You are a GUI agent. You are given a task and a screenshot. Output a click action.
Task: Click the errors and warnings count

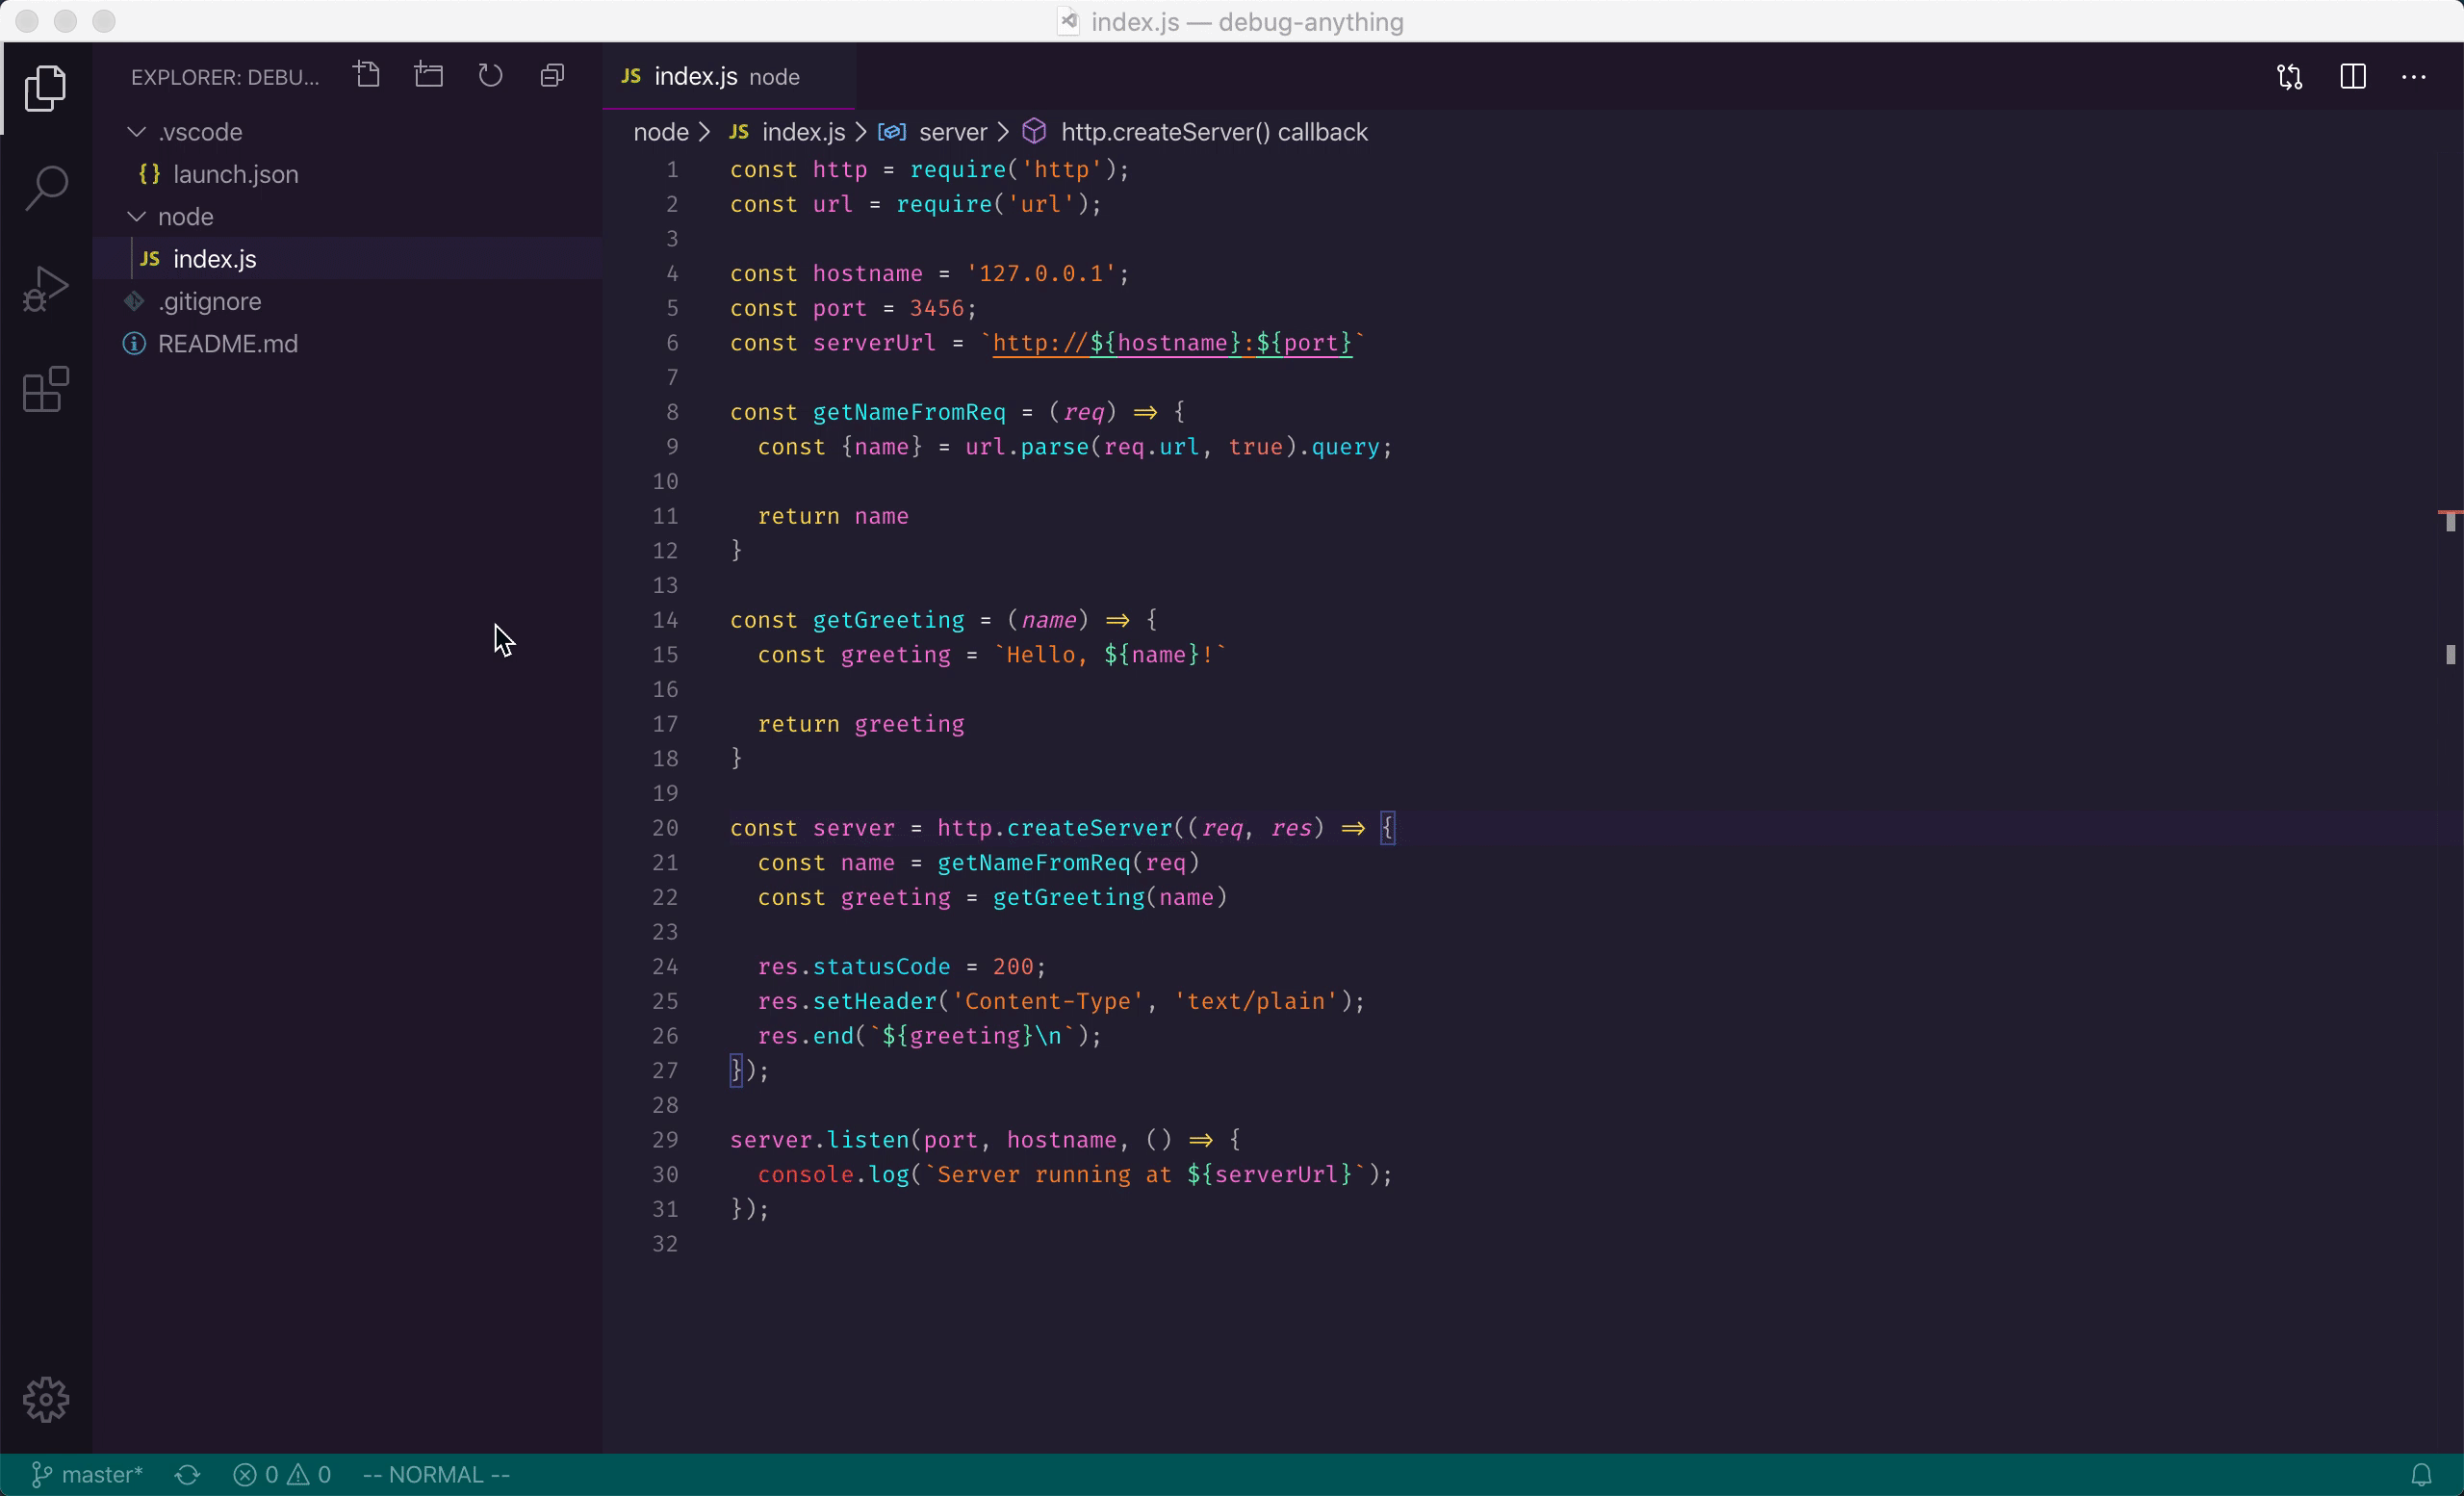coord(282,1475)
